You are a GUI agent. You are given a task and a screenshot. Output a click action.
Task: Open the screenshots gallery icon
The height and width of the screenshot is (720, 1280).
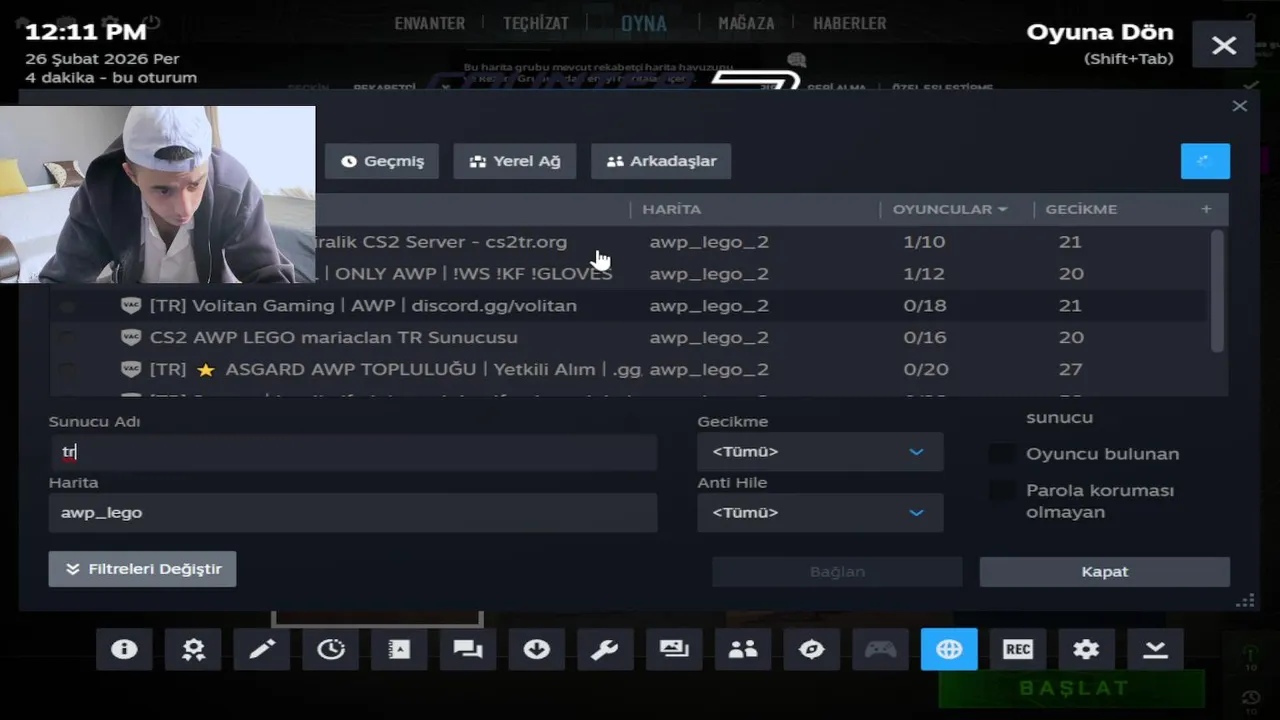coord(674,649)
